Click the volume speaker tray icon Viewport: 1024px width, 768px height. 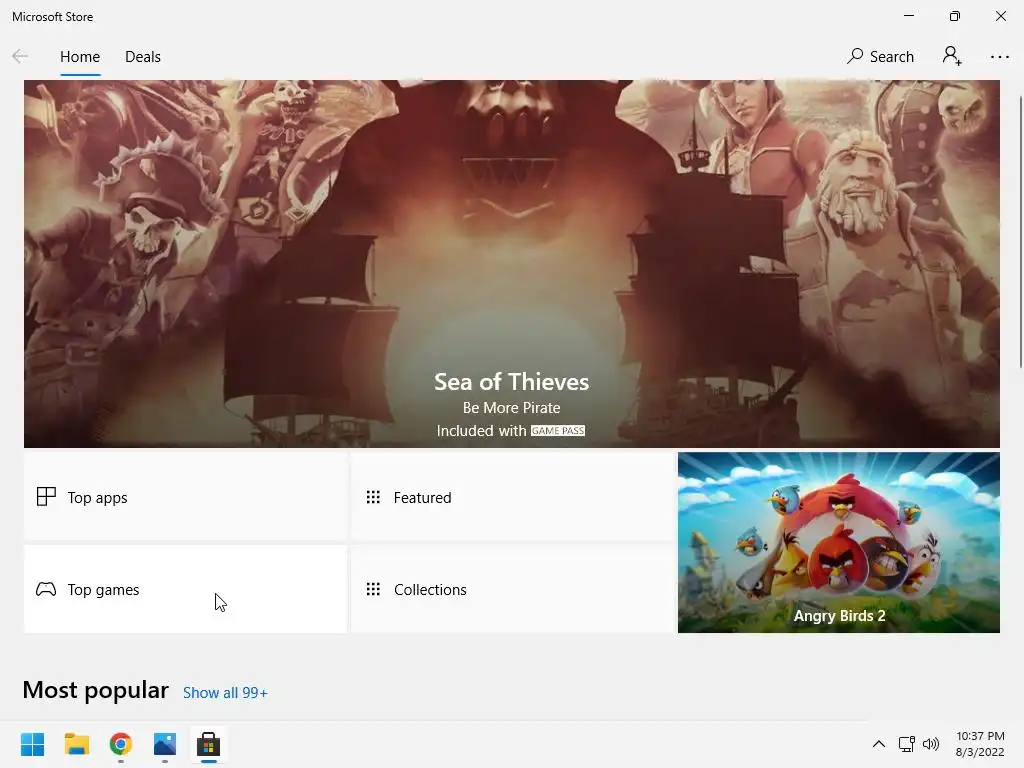click(931, 744)
